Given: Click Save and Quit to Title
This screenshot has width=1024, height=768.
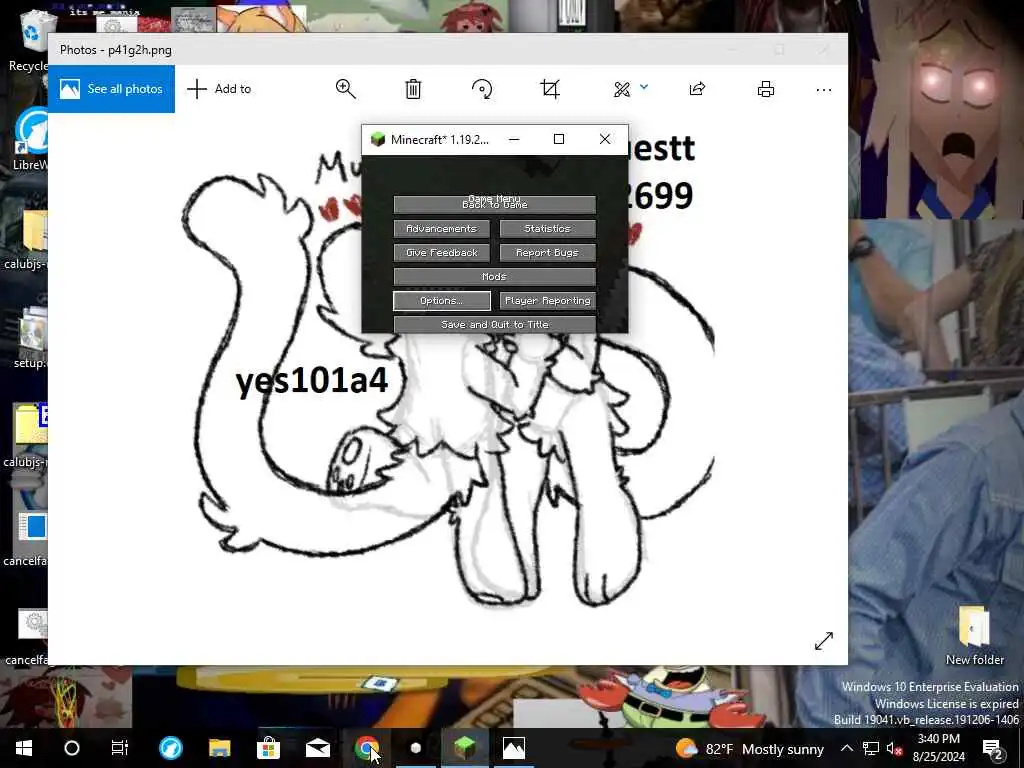Looking at the screenshot, I should coord(494,325).
